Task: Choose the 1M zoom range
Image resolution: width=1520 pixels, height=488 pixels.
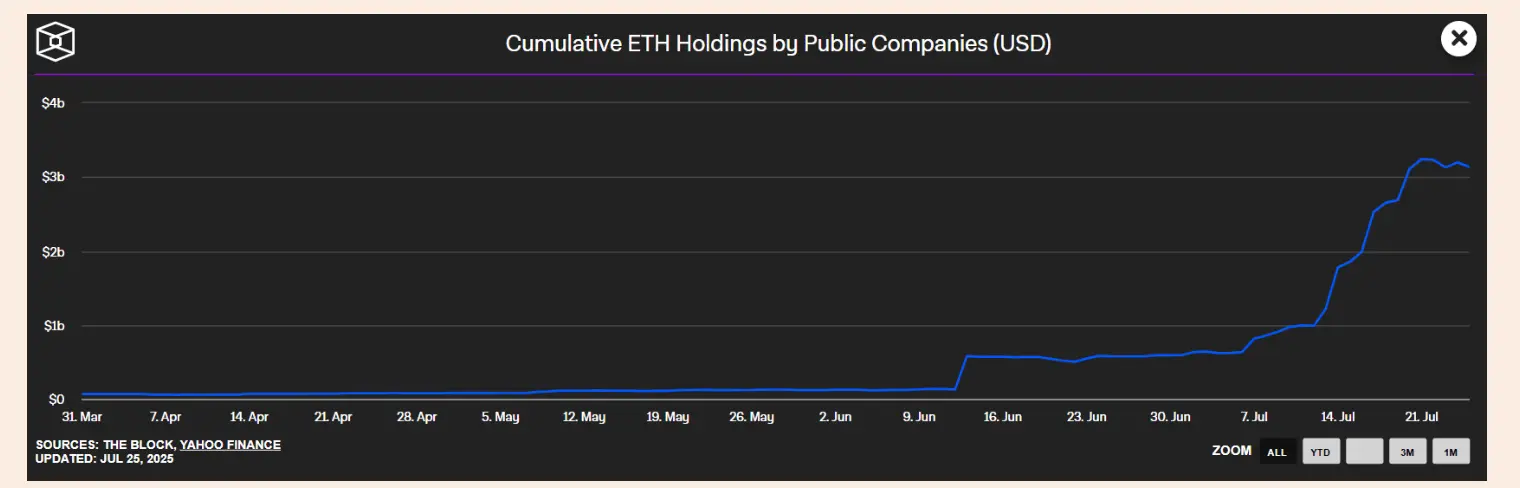Action: [1451, 452]
